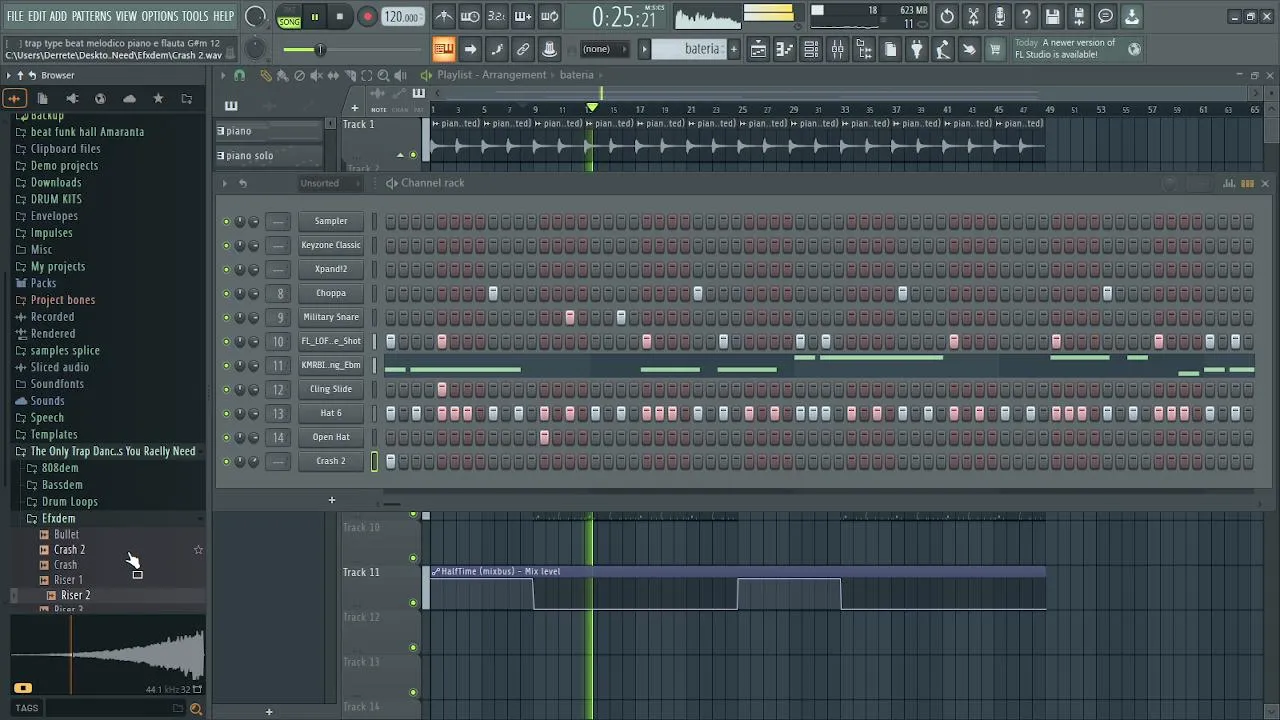The height and width of the screenshot is (720, 1280).
Task: Adjust the Sampler channel volume knob
Action: [254, 221]
